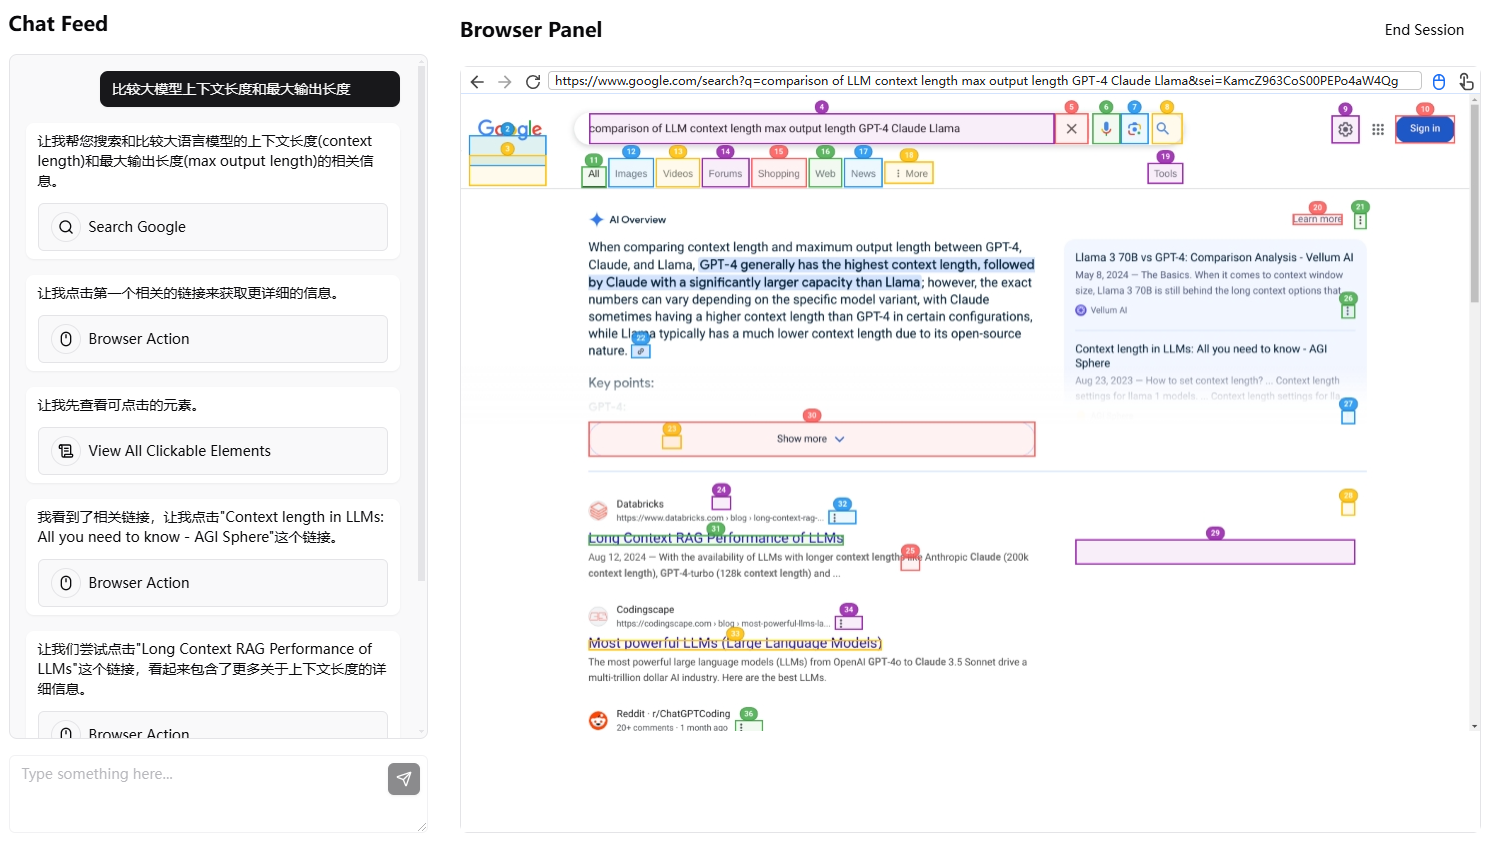
Task: Open the Learn more link
Action: point(1318,219)
